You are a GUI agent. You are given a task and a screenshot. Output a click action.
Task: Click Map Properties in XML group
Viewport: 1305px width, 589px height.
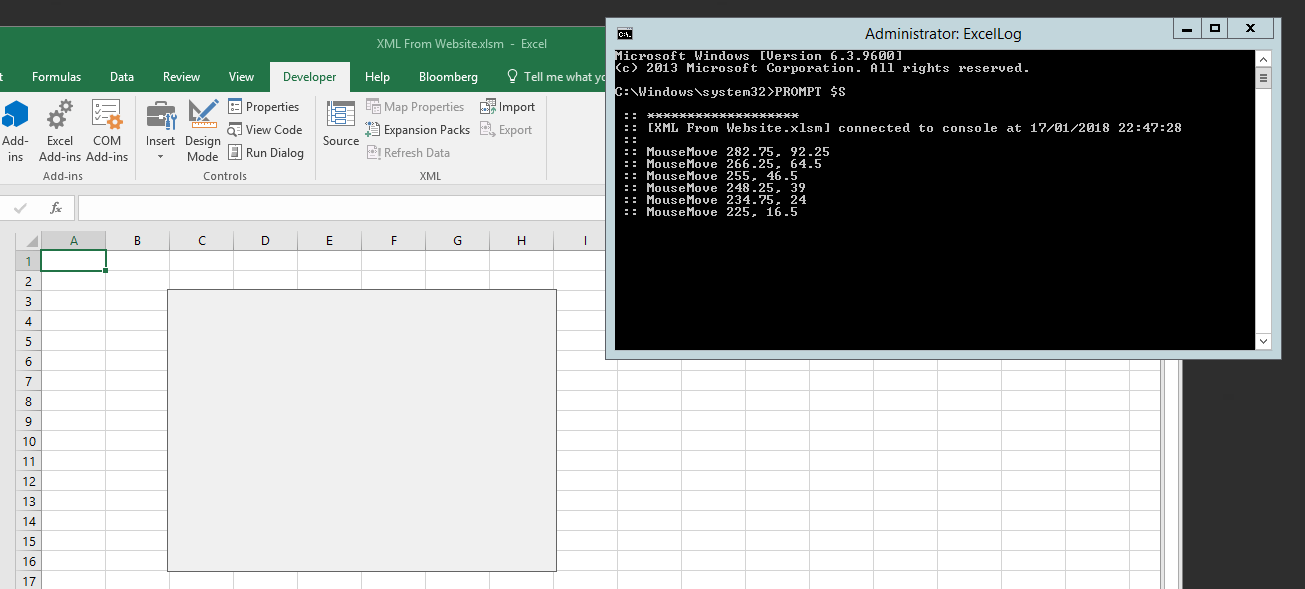point(415,107)
